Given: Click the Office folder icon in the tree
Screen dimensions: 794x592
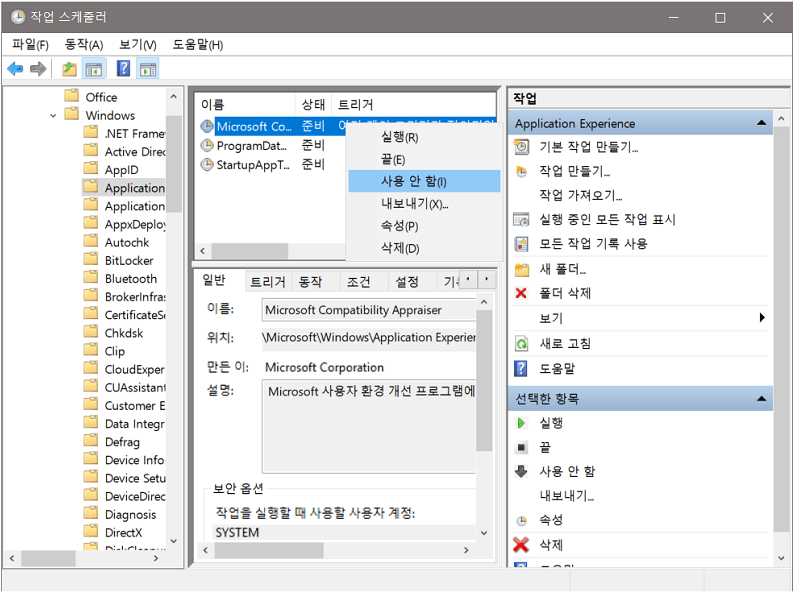Looking at the screenshot, I should coord(72,95).
